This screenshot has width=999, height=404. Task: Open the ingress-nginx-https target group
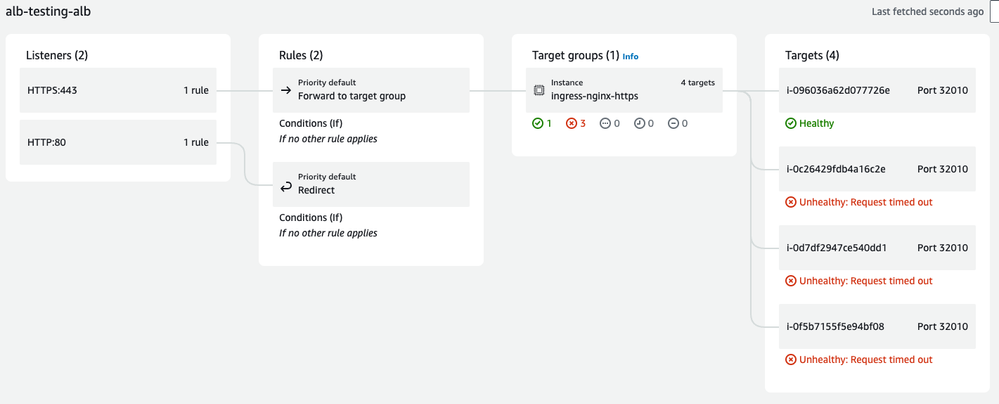pos(594,96)
